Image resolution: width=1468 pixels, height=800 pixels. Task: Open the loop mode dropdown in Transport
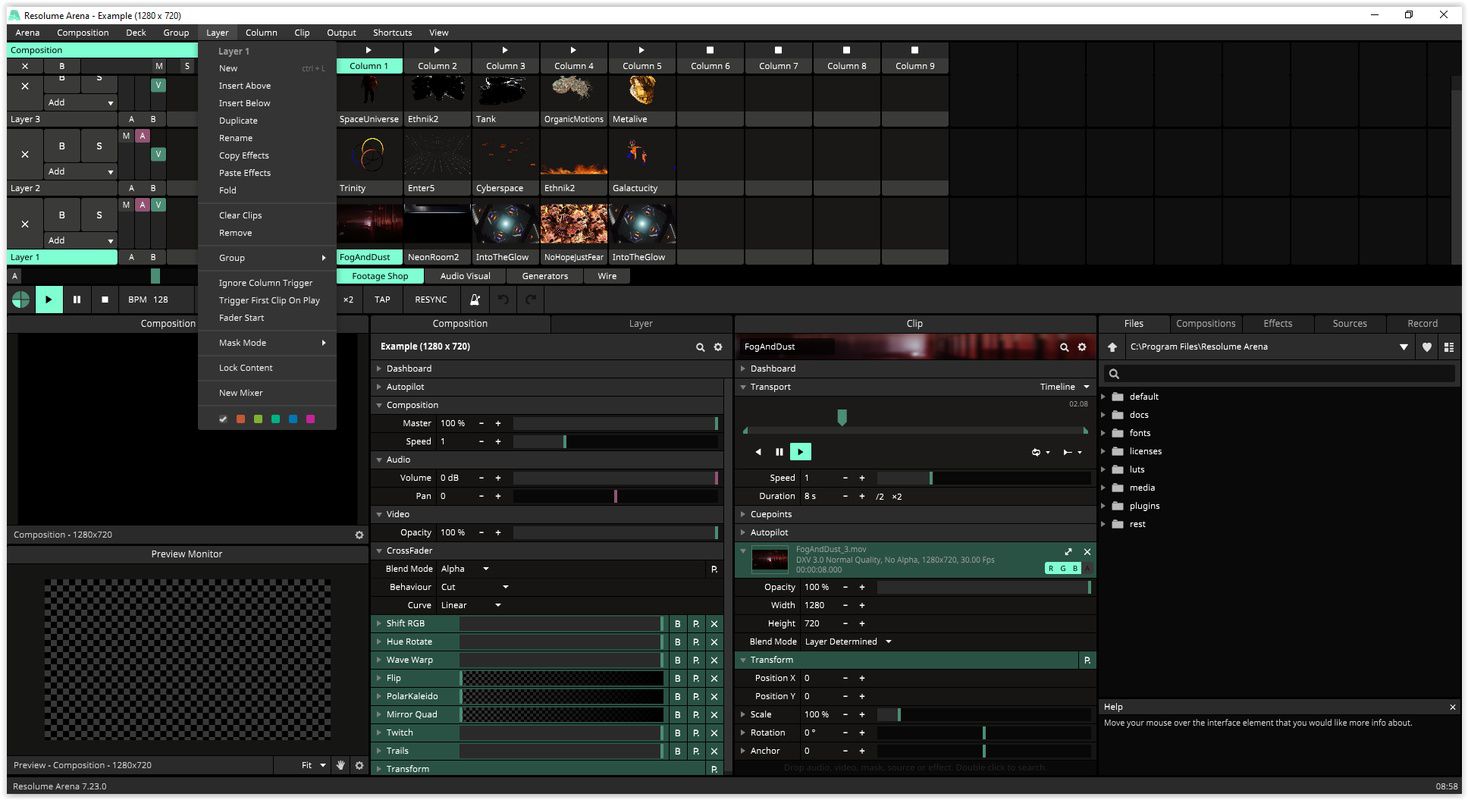pos(1040,452)
